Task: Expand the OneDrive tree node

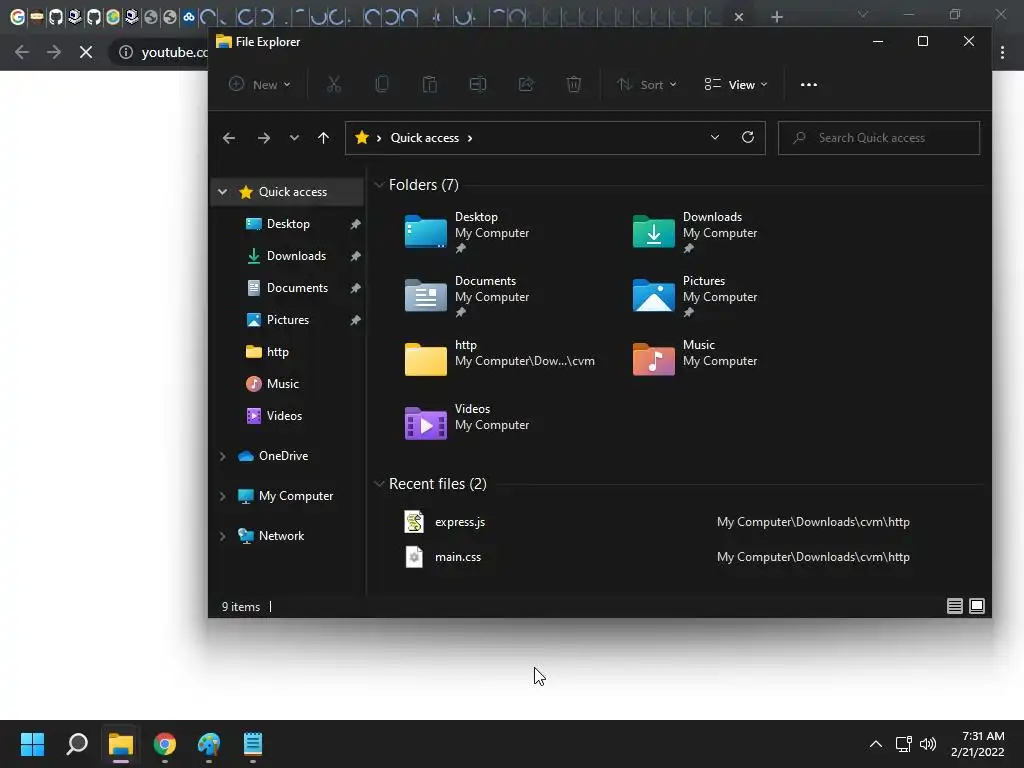Action: coord(223,456)
